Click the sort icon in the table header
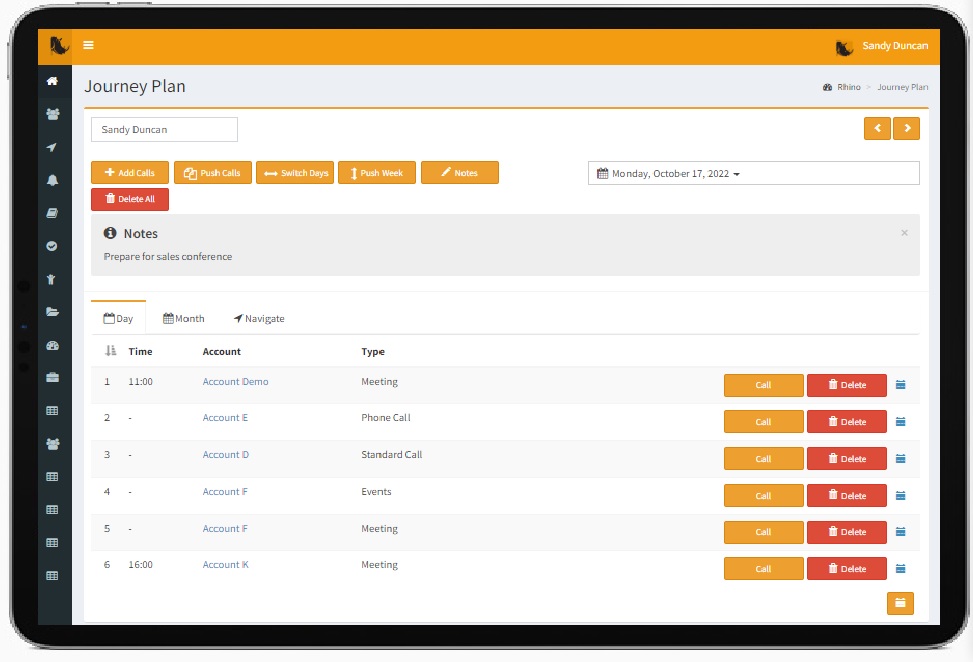 click(110, 351)
